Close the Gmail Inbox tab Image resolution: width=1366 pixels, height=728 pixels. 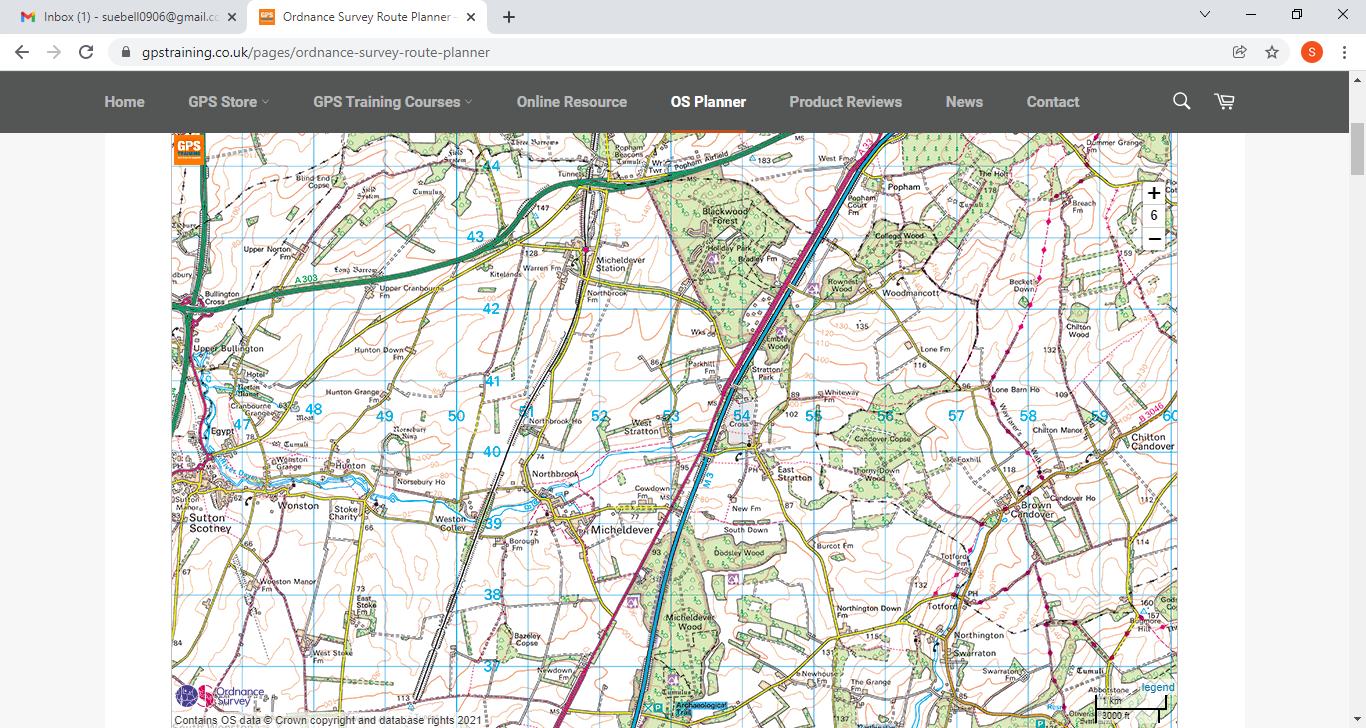pos(232,17)
